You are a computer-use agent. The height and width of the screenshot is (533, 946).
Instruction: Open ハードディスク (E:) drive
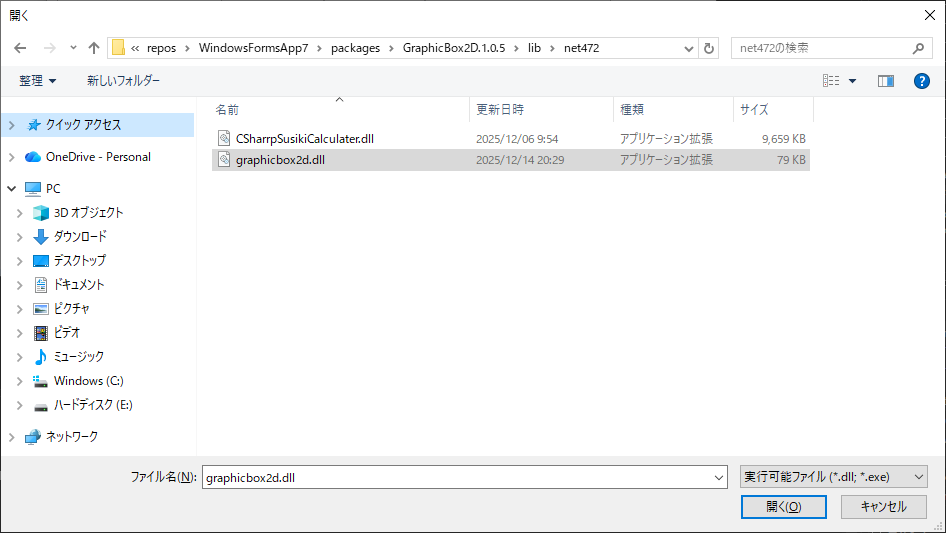93,405
